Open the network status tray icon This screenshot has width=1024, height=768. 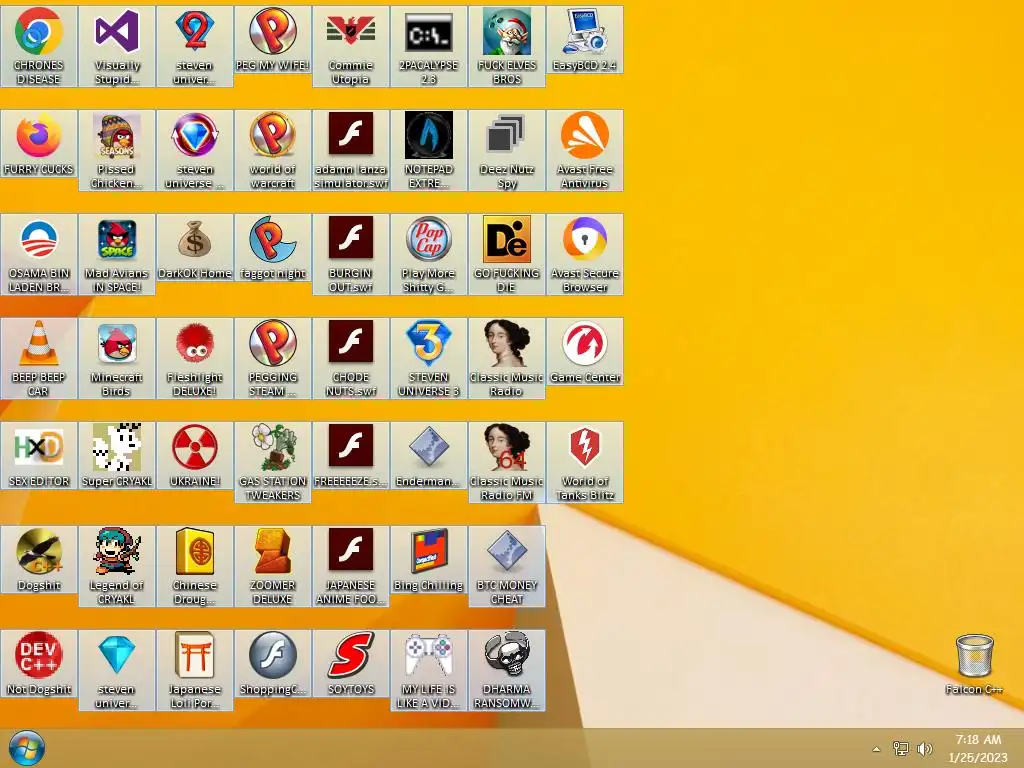pyautogui.click(x=901, y=749)
